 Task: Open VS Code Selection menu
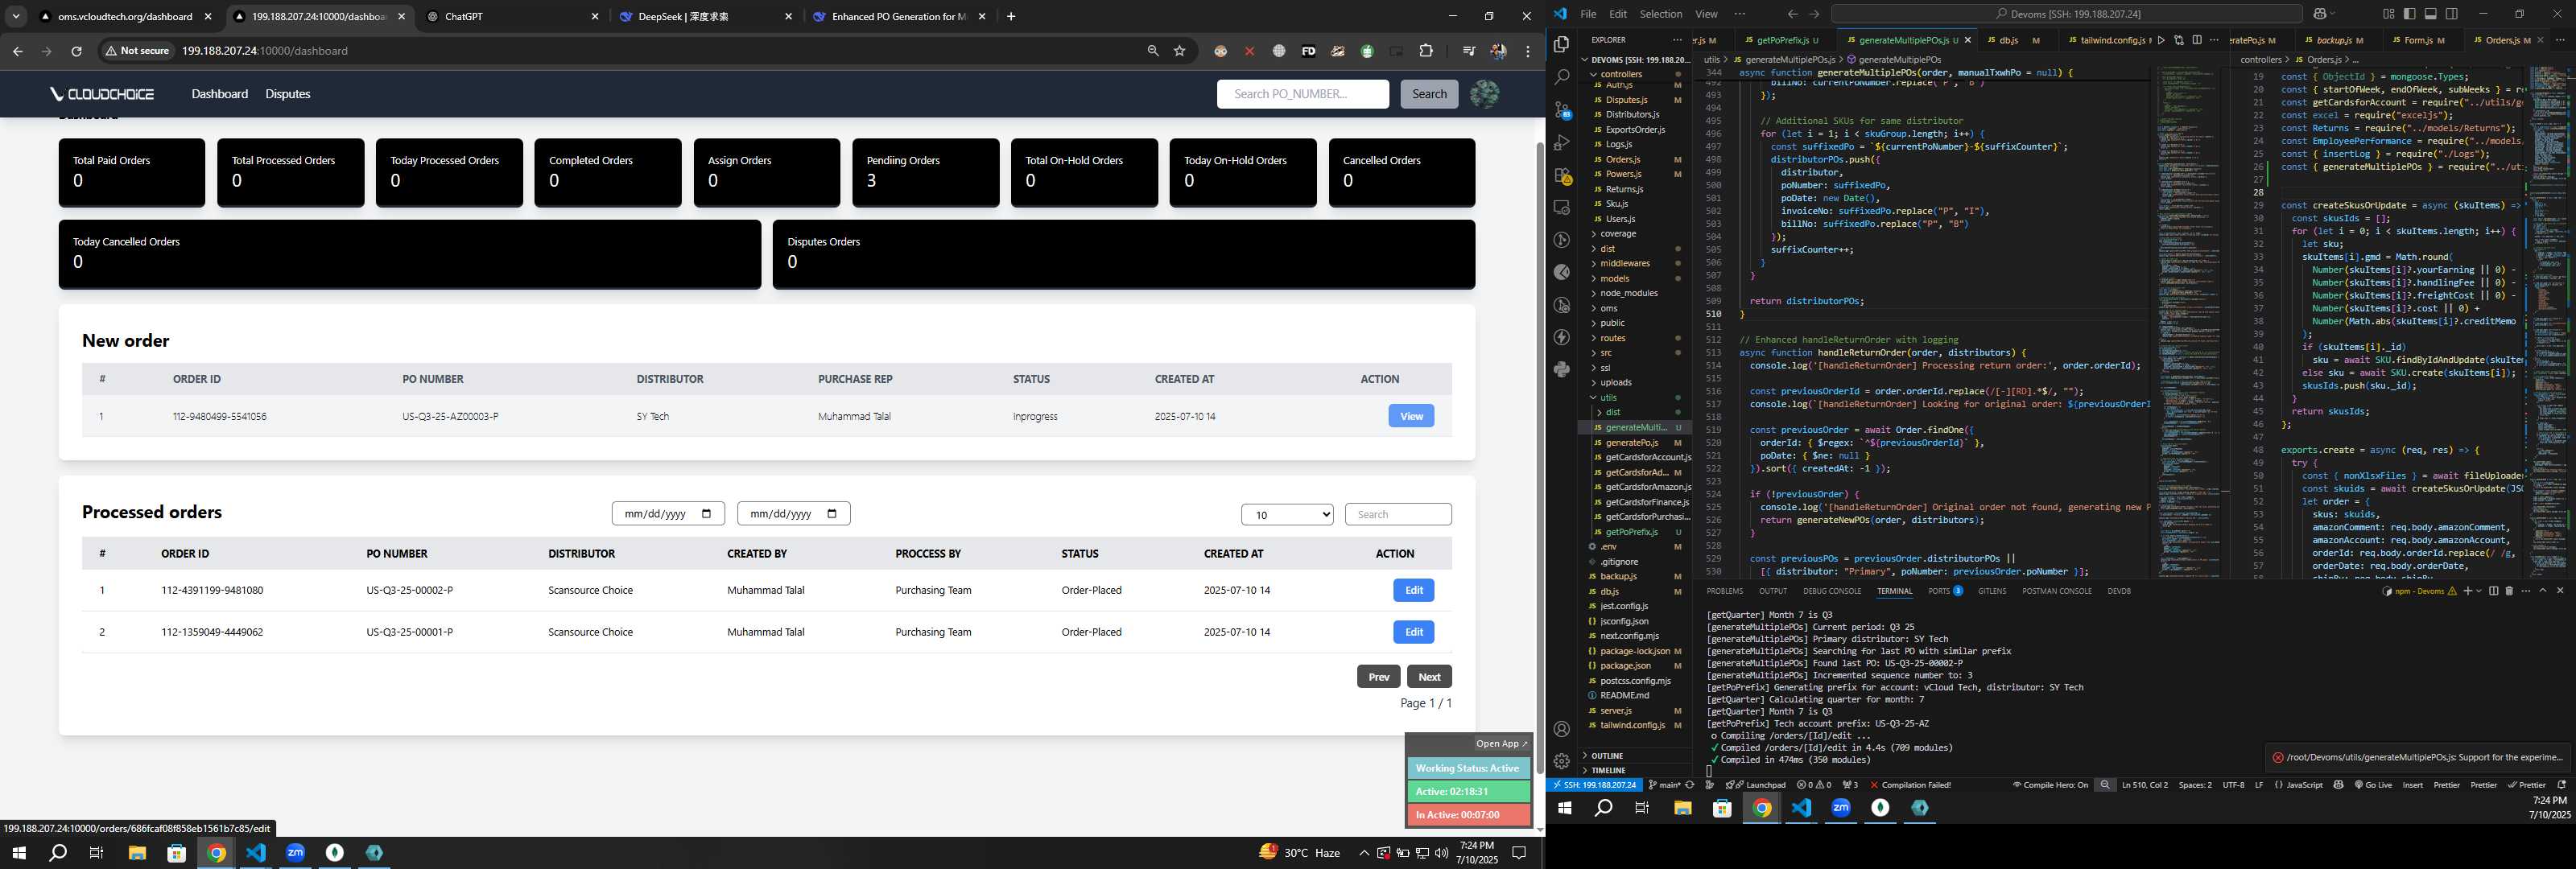click(1660, 14)
